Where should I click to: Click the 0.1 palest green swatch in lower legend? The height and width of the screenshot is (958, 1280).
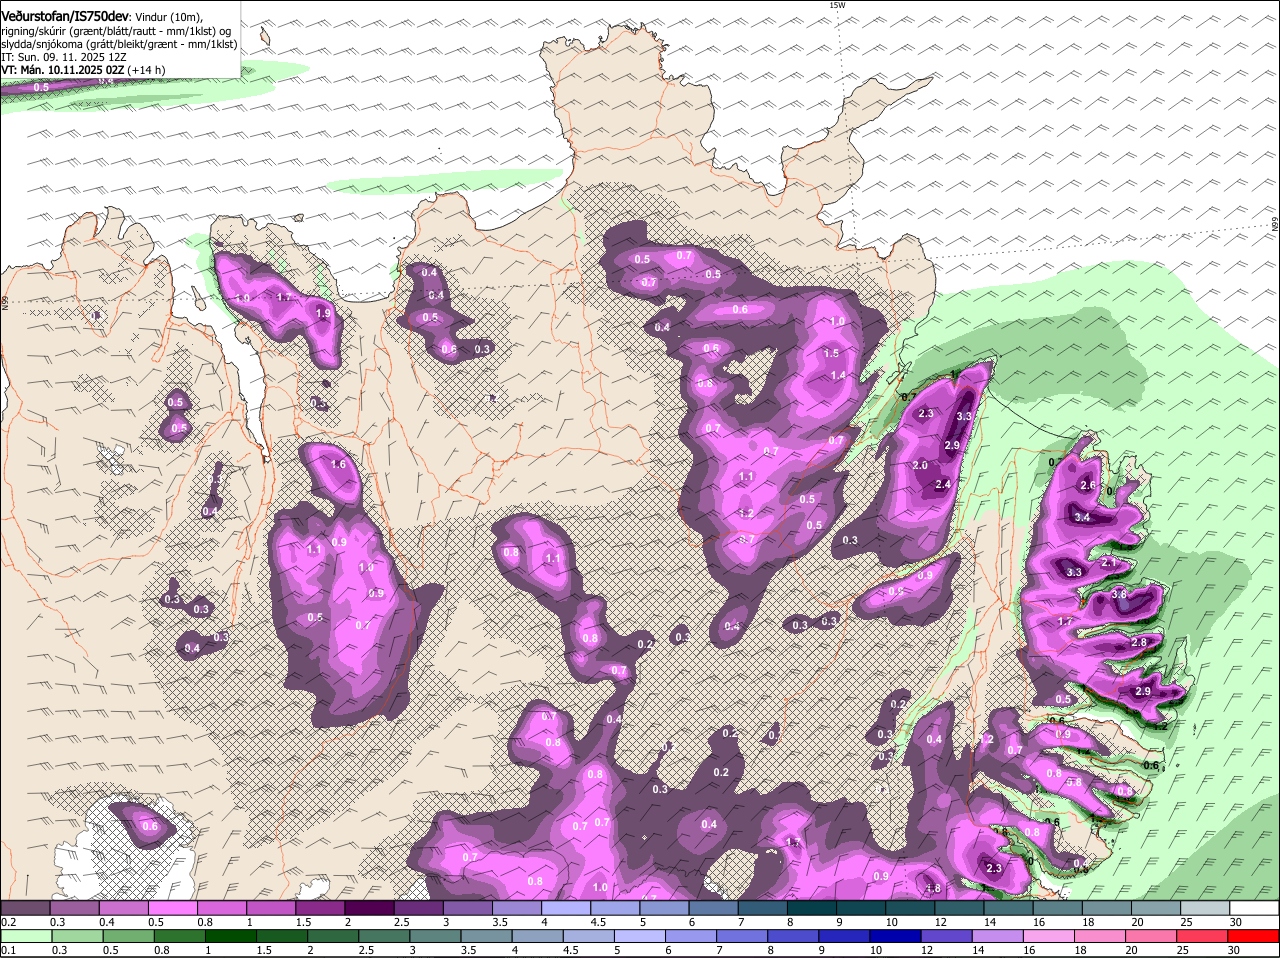26,936
